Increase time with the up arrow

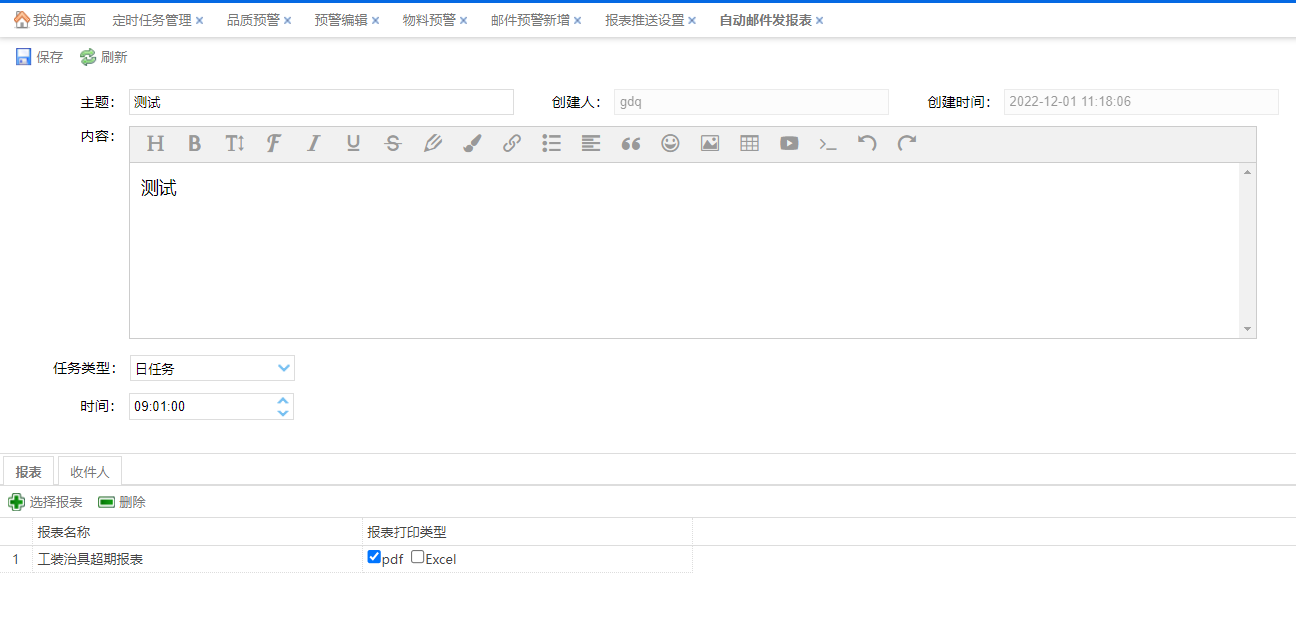pyautogui.click(x=283, y=401)
